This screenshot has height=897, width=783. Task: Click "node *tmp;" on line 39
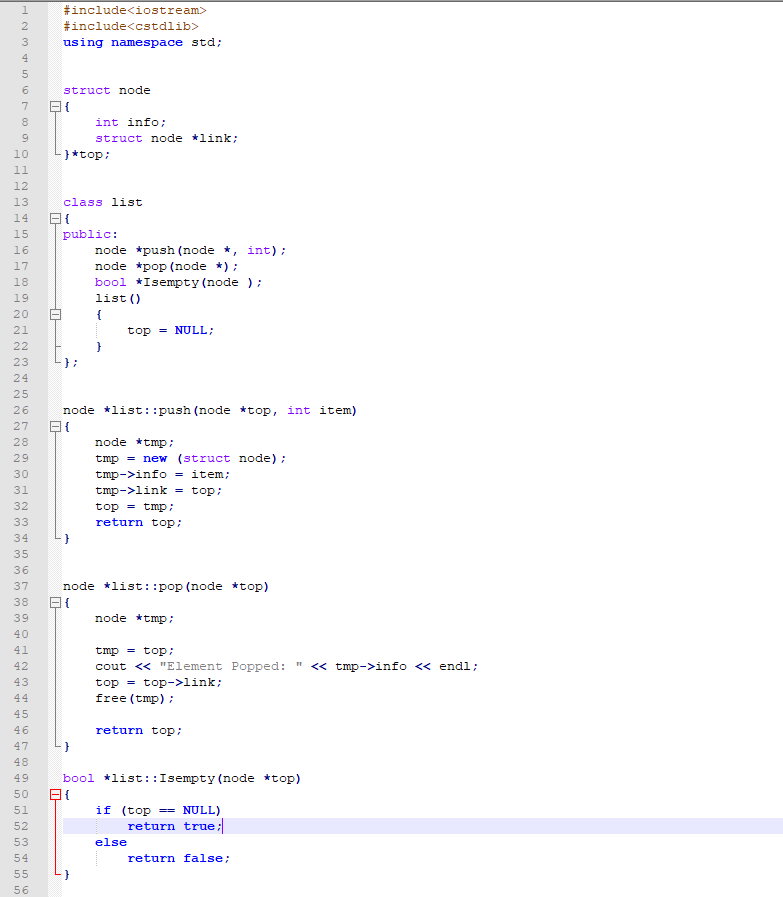pos(134,618)
